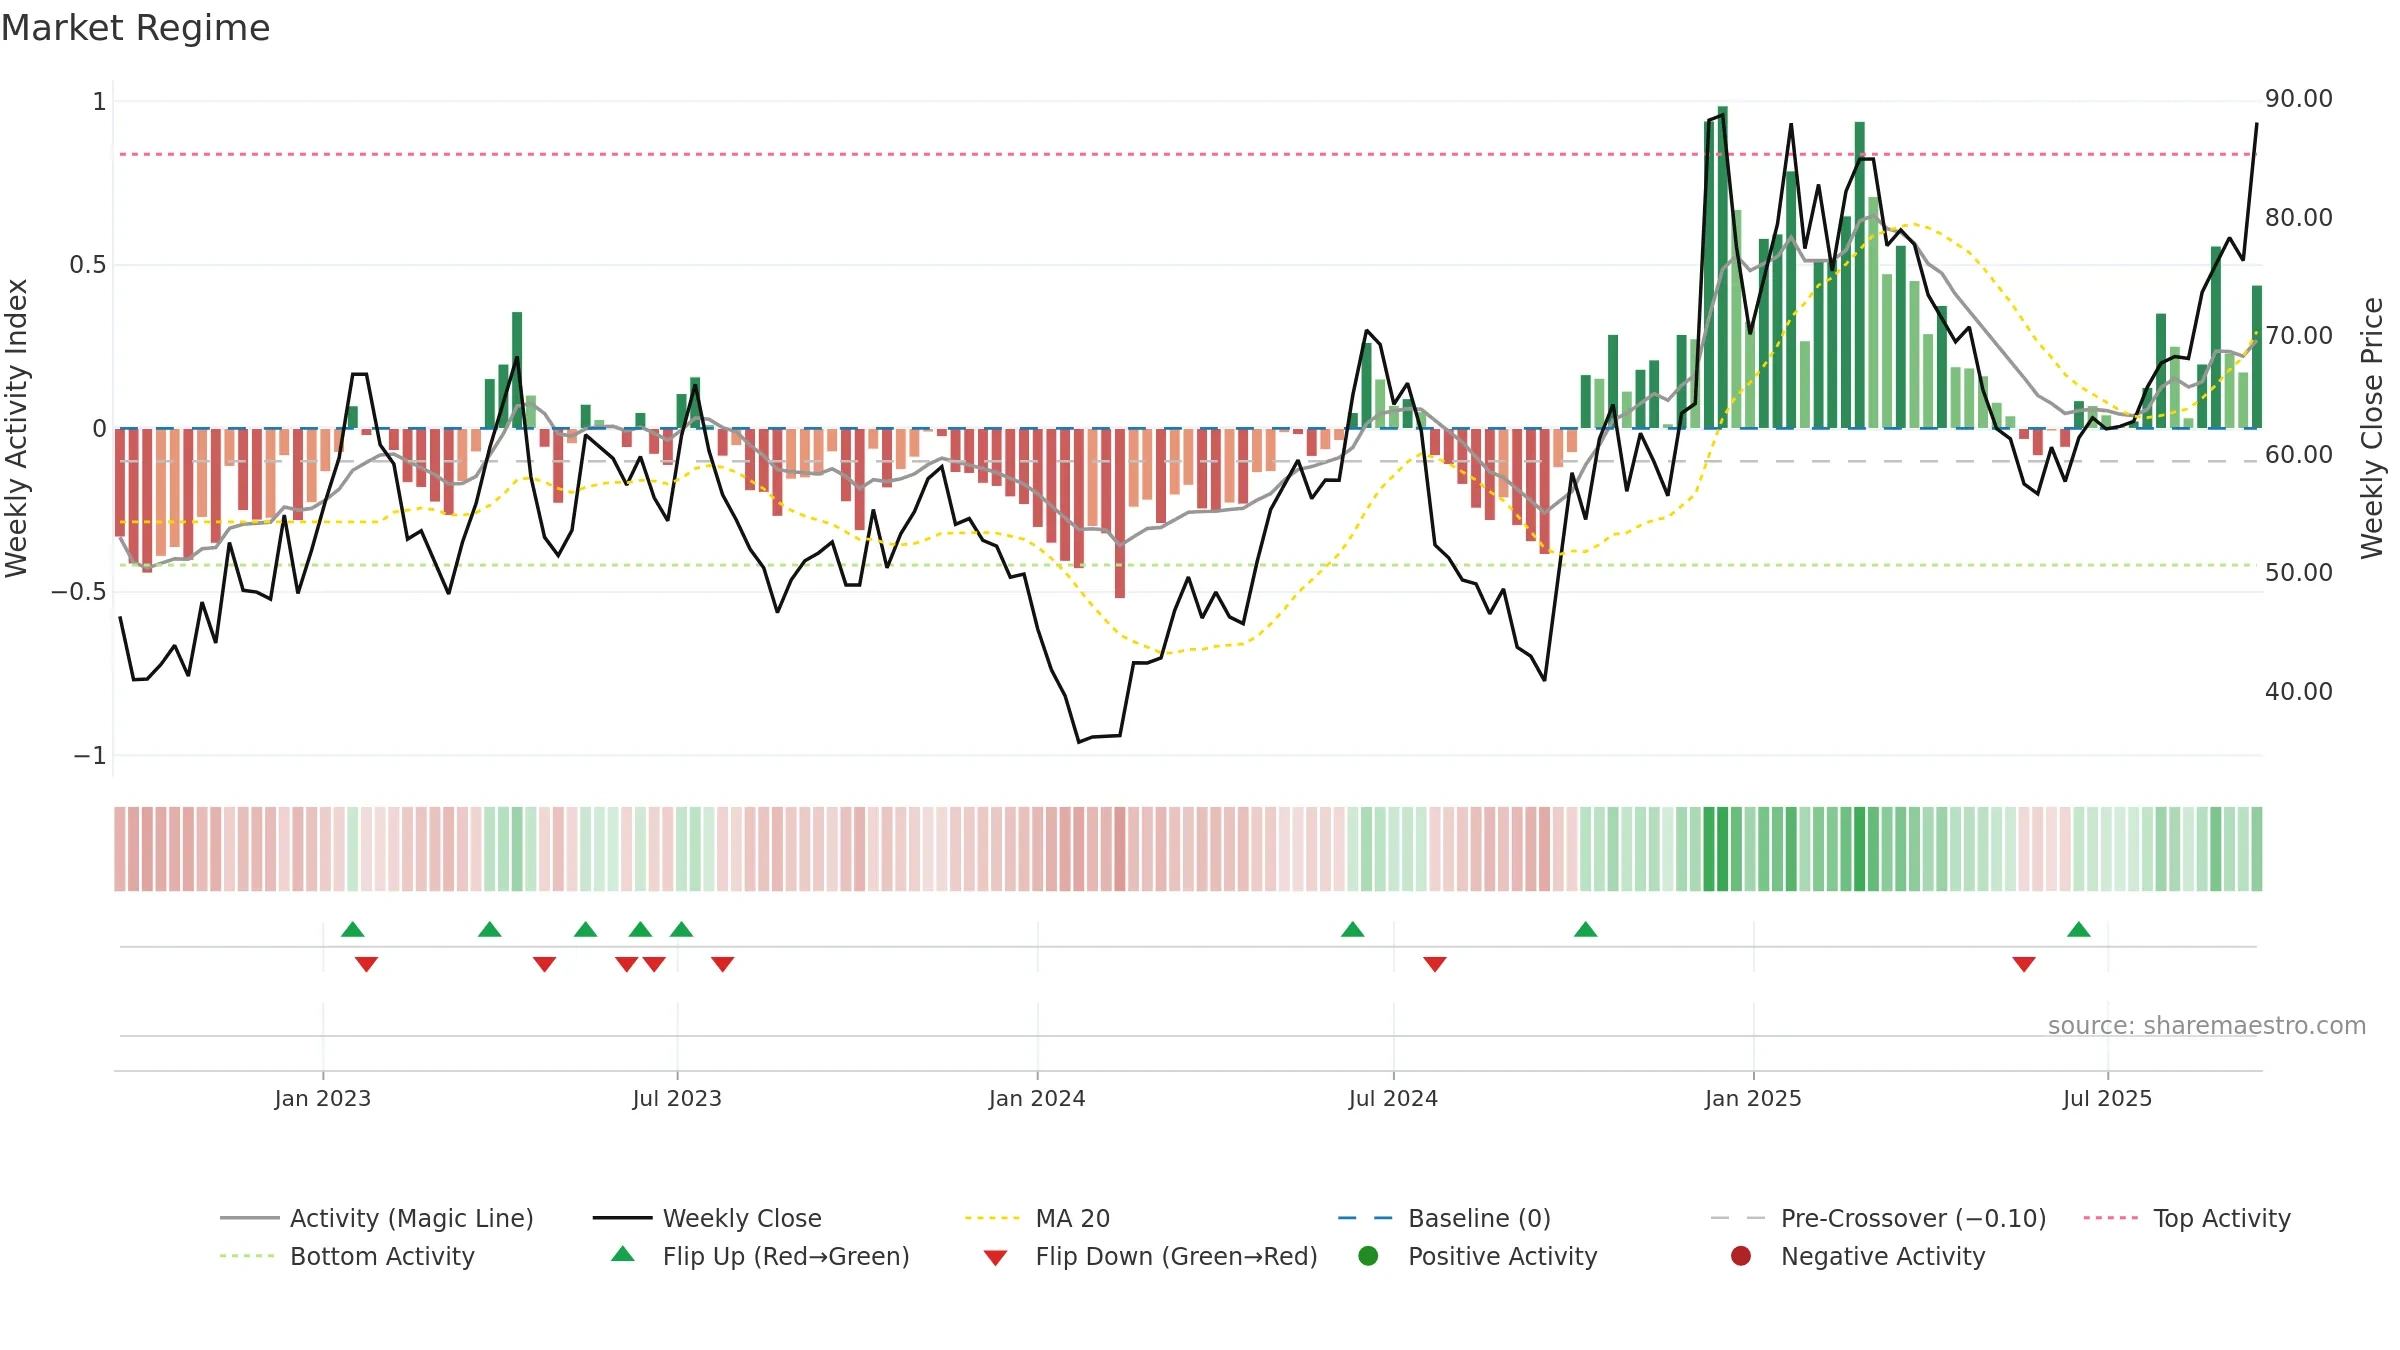Click the Positive Activity green circle icon

(1368, 1255)
